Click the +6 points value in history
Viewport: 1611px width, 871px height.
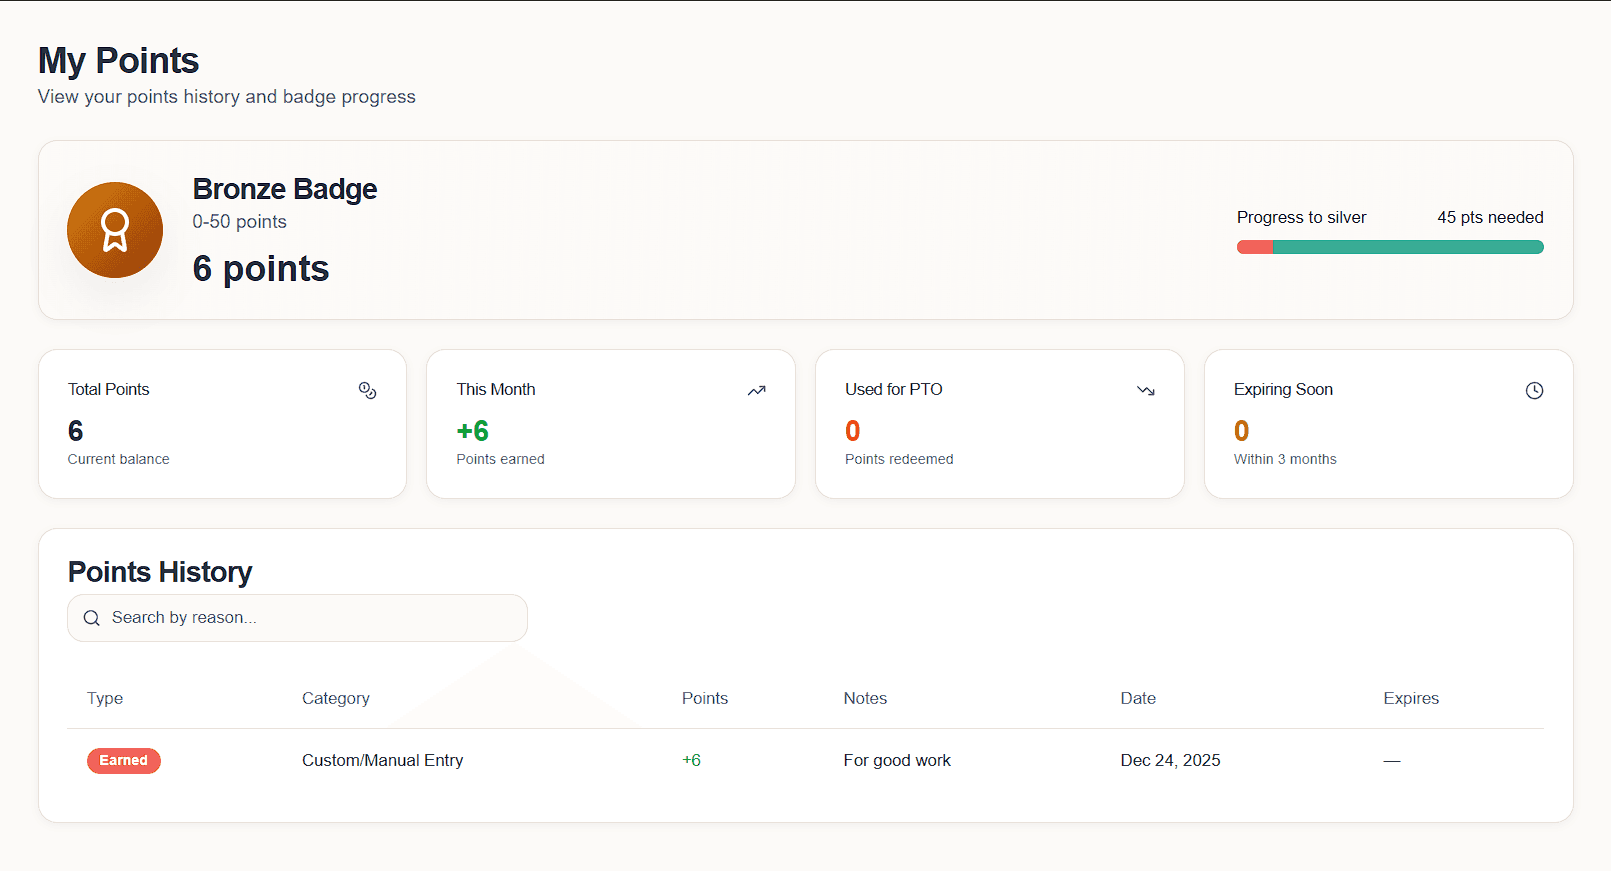(x=691, y=761)
